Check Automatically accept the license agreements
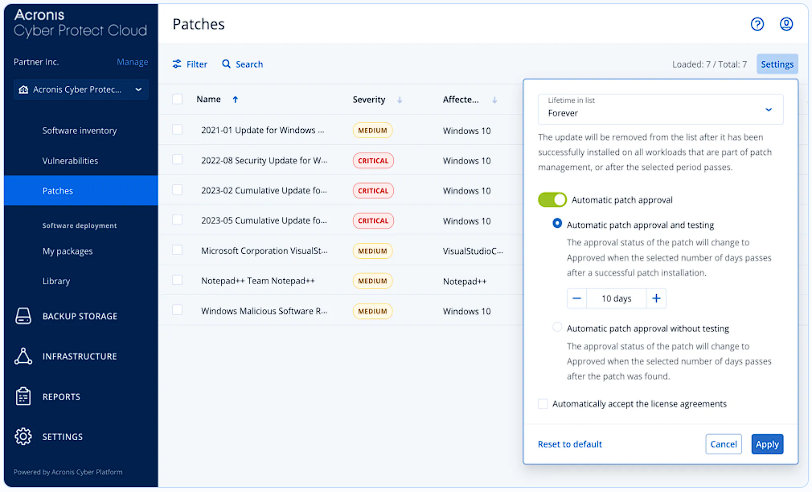The image size is (812, 492). (x=543, y=404)
